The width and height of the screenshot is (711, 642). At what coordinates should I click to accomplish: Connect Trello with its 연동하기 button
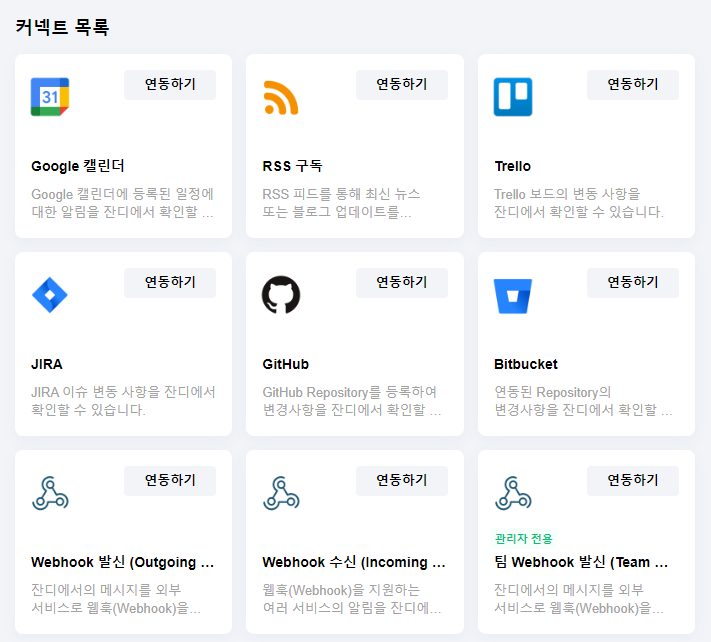click(x=633, y=85)
